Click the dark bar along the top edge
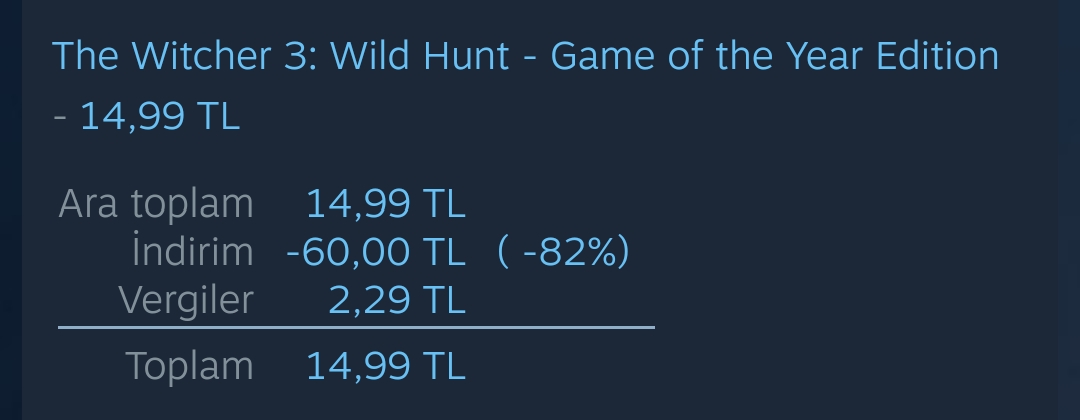The width and height of the screenshot is (1080, 420). pos(540,5)
